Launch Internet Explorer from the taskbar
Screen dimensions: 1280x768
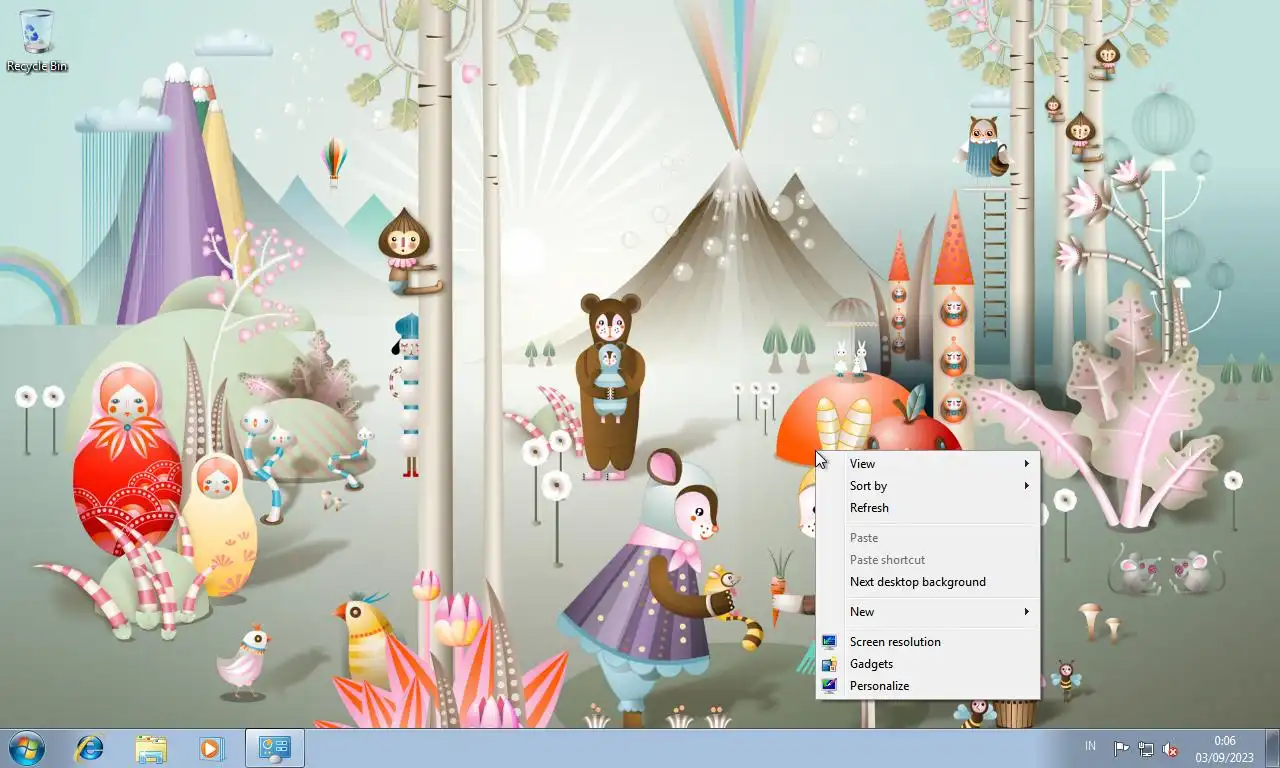90,748
